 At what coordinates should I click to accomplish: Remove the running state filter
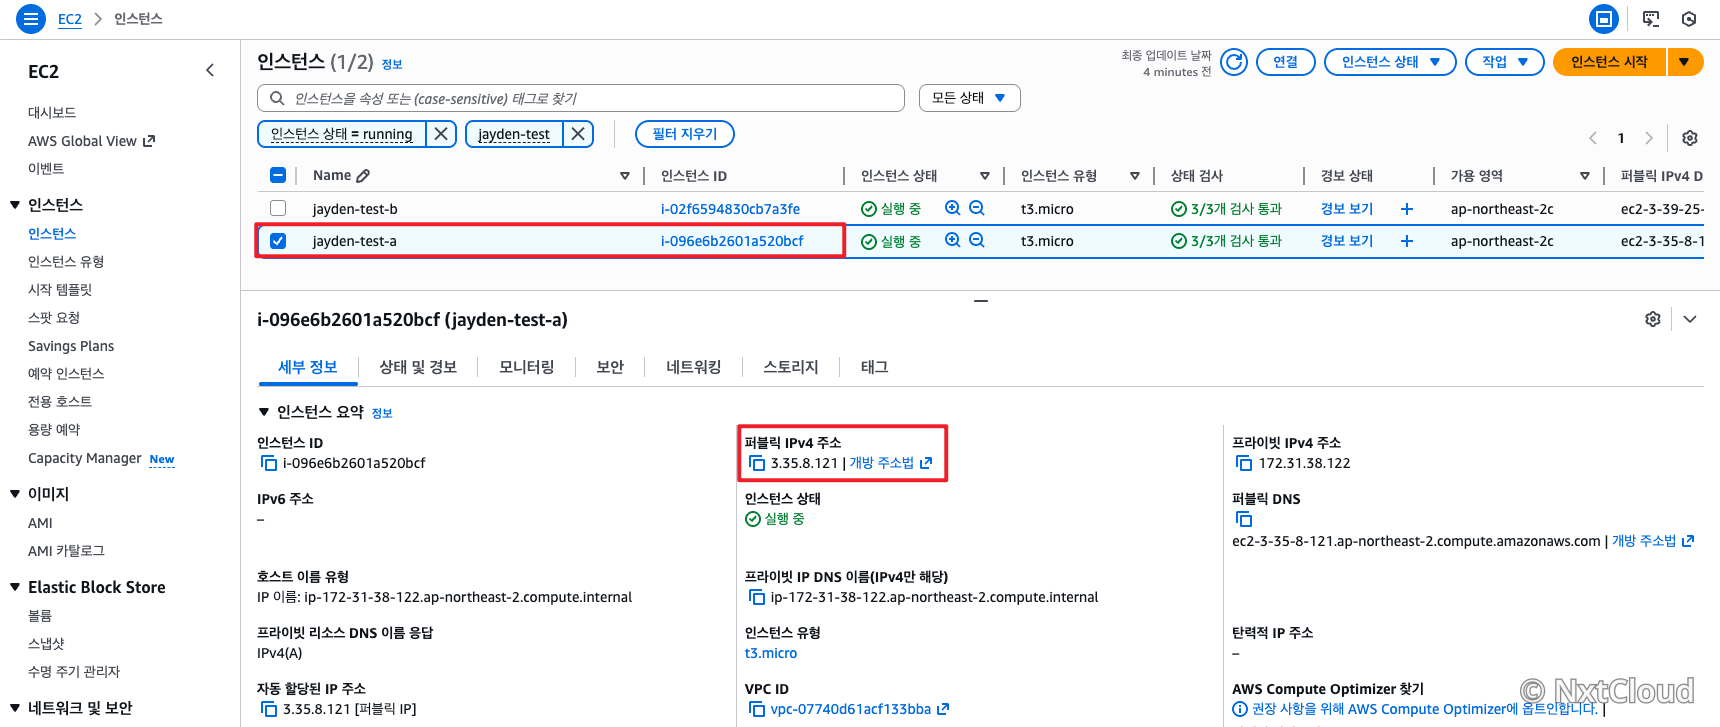tap(441, 134)
